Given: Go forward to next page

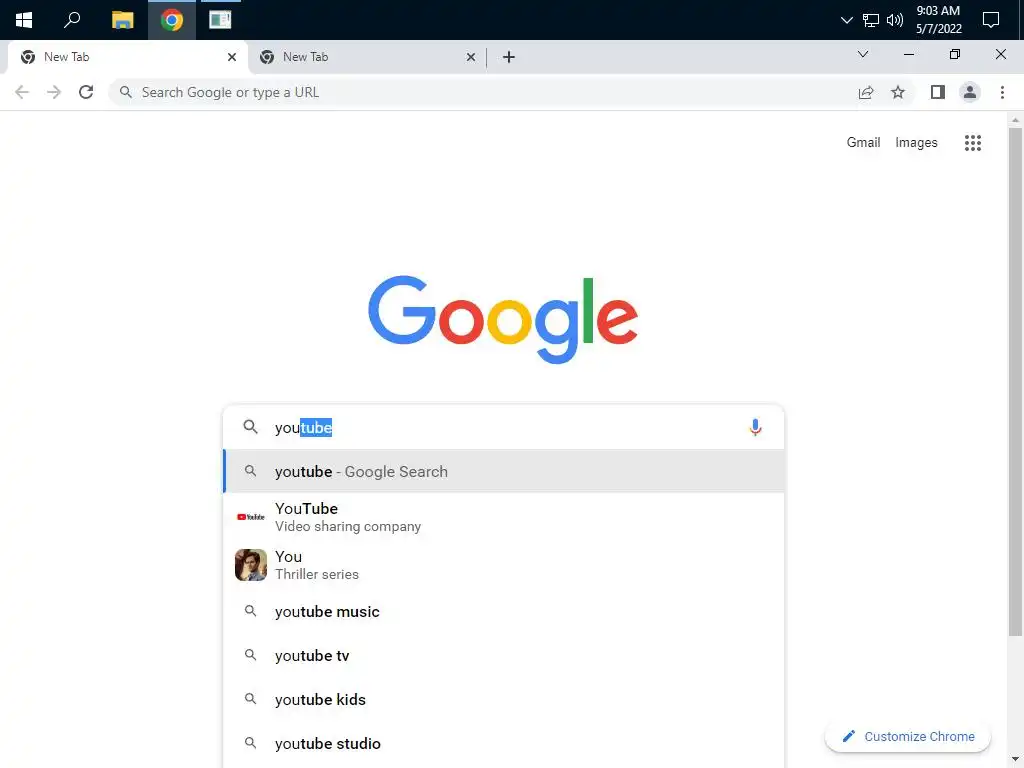Looking at the screenshot, I should click(54, 92).
